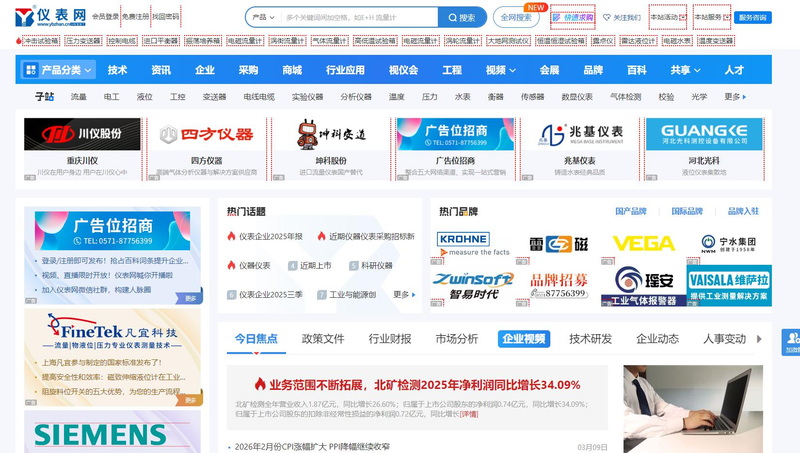Click flame icon beside 仪表企业2025年报
Image resolution: width=800 pixels, height=453 pixels.
click(x=231, y=236)
